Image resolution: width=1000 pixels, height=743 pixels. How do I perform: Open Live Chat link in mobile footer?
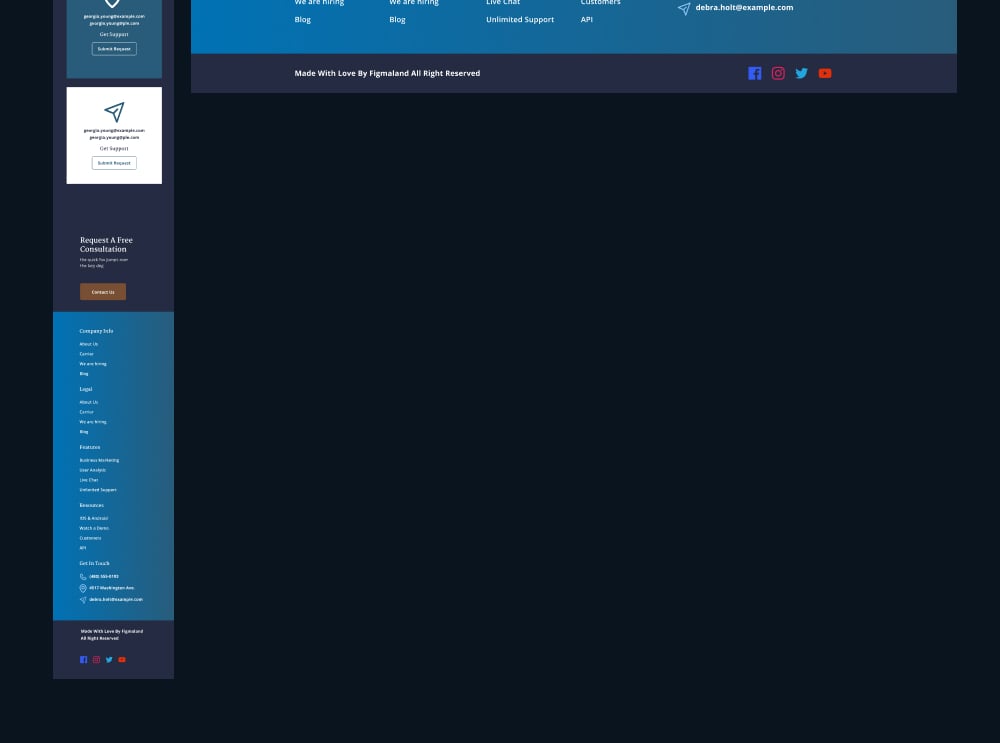[x=89, y=480]
